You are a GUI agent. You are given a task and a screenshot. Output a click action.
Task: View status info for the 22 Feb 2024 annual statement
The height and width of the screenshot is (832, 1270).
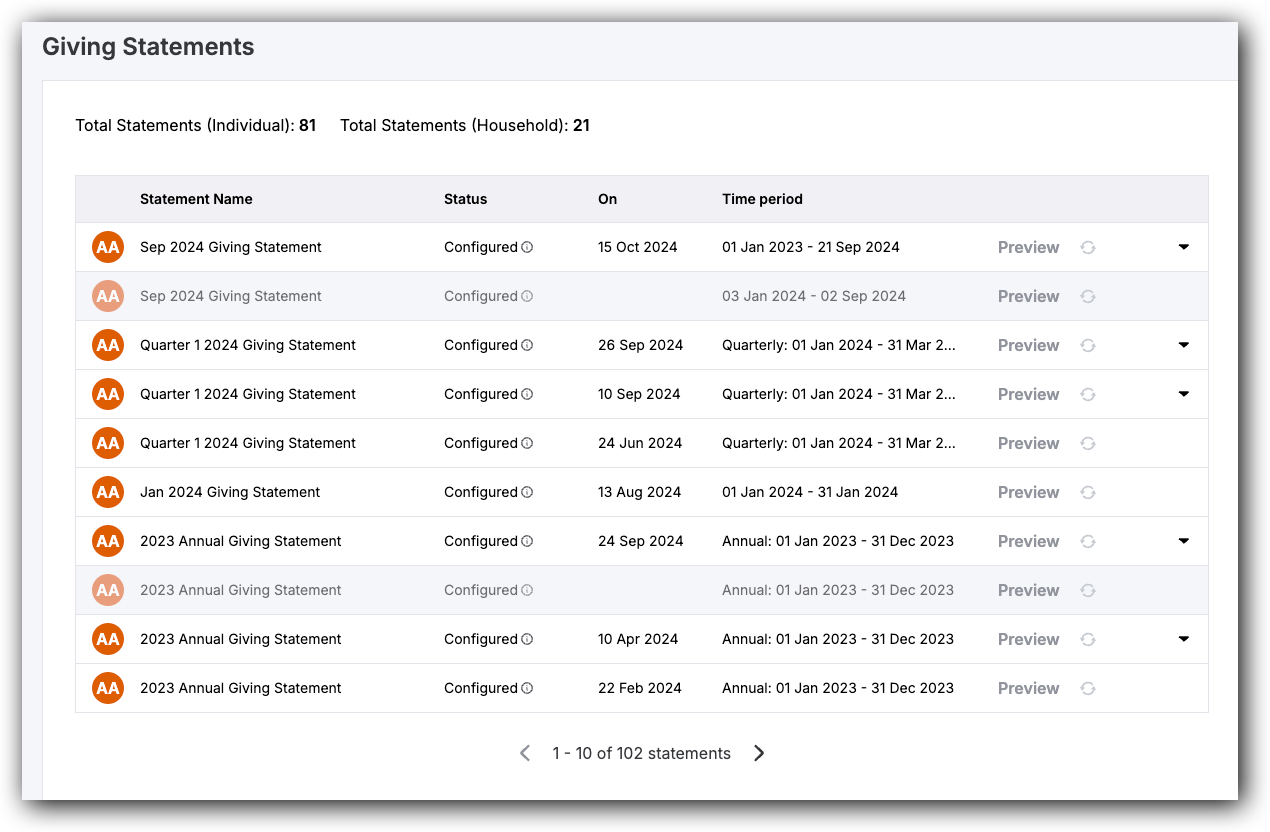[527, 688]
